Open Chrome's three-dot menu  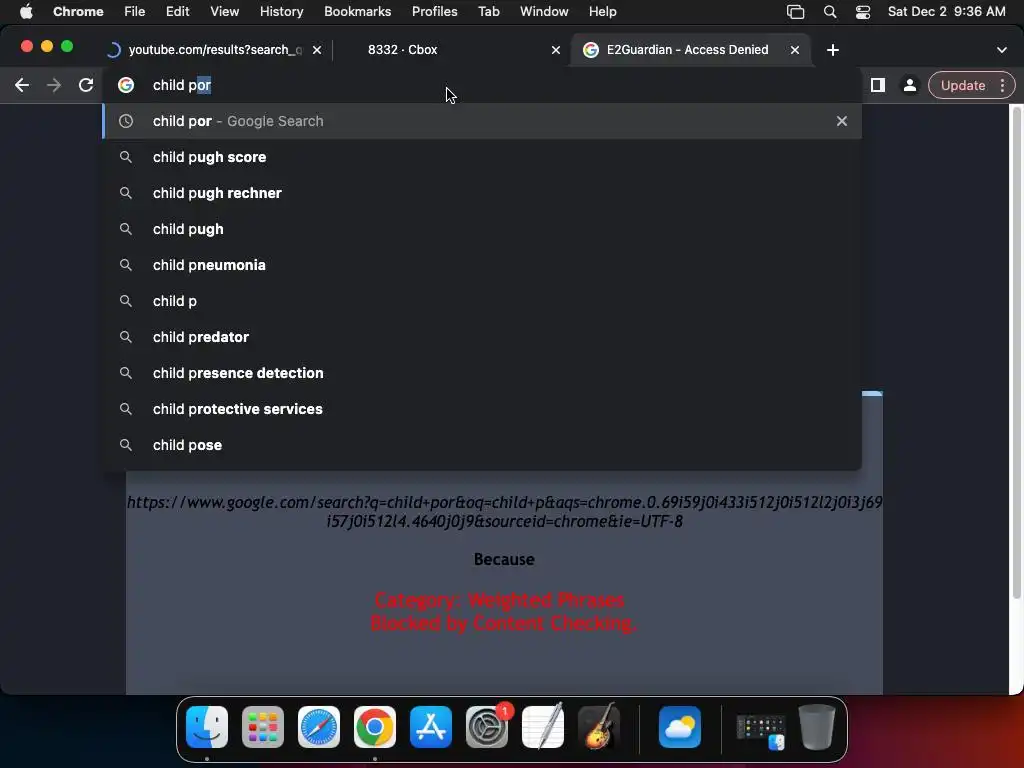point(1002,86)
